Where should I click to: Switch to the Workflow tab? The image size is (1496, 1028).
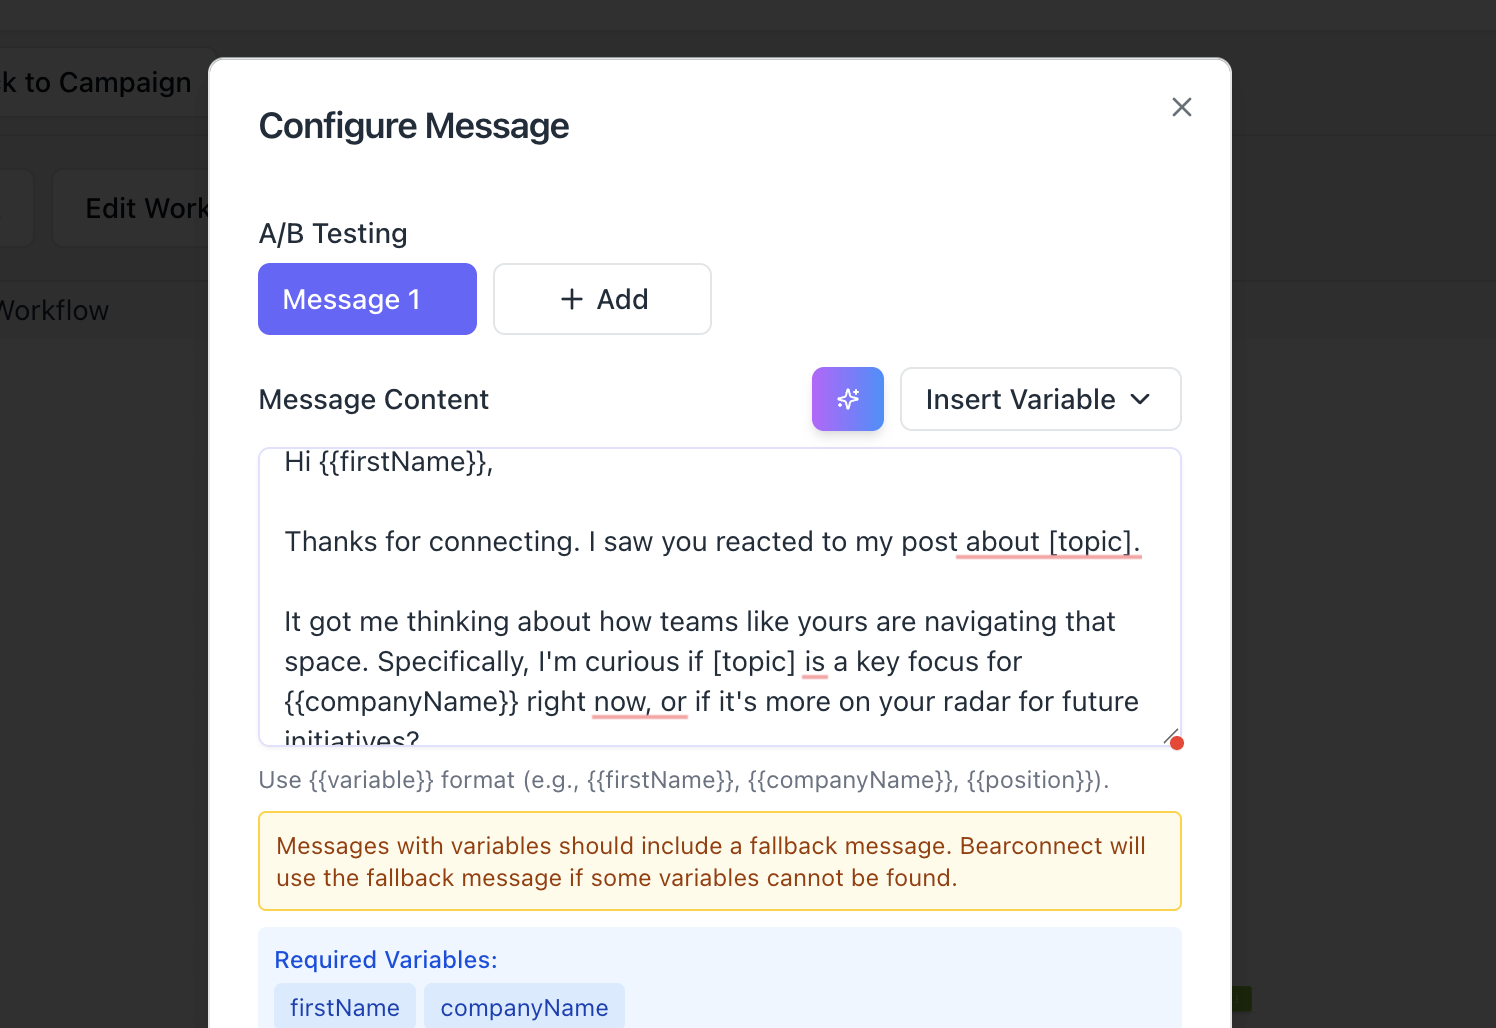54,311
